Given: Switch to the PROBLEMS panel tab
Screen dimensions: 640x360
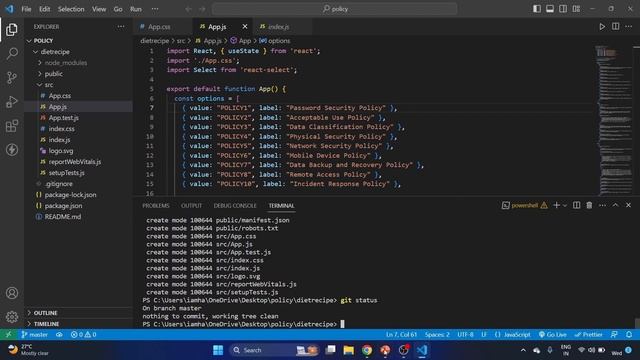Looking at the screenshot, I should (x=156, y=205).
